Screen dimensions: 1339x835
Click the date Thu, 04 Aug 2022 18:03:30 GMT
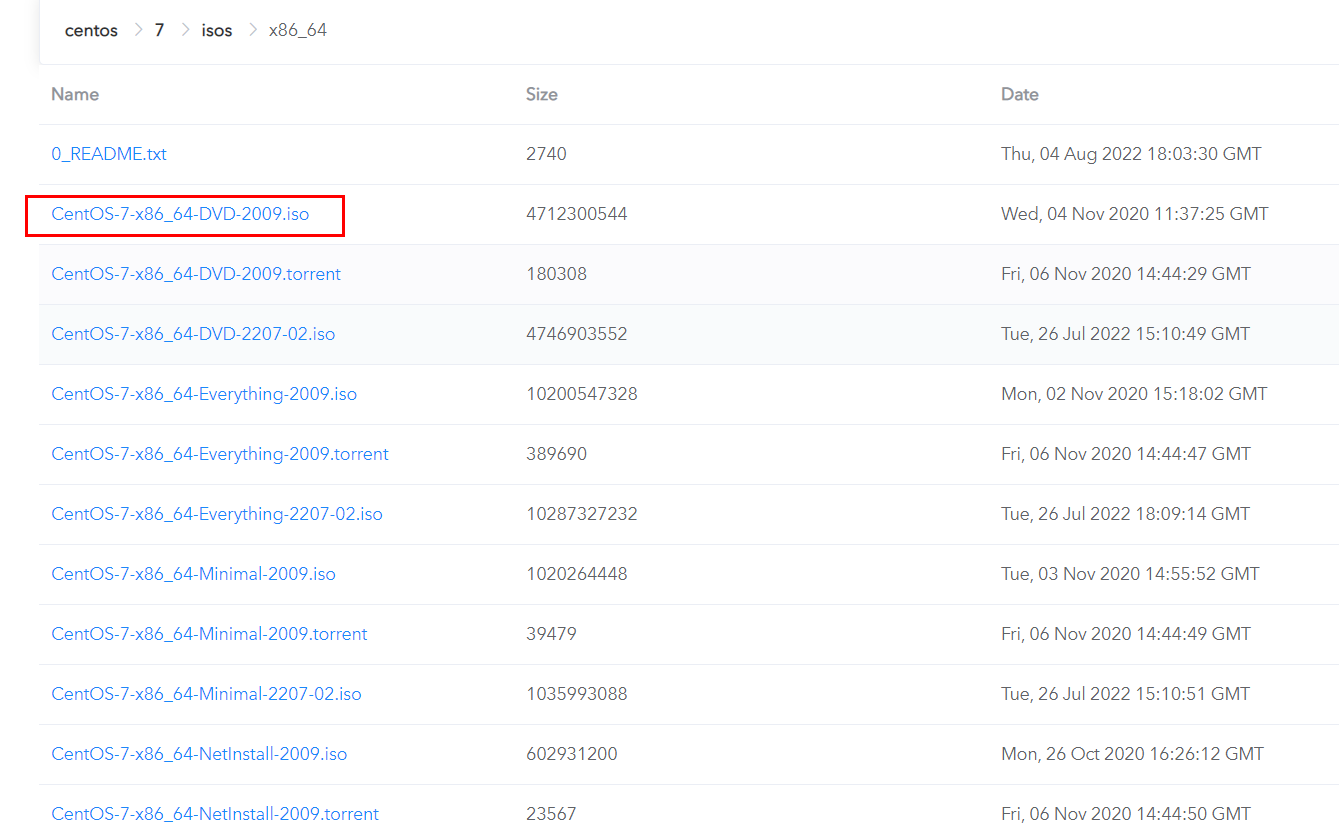click(1131, 154)
